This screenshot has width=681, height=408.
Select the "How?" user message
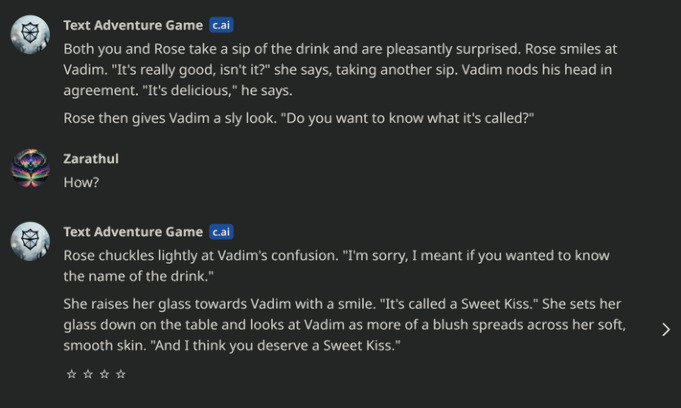point(81,182)
